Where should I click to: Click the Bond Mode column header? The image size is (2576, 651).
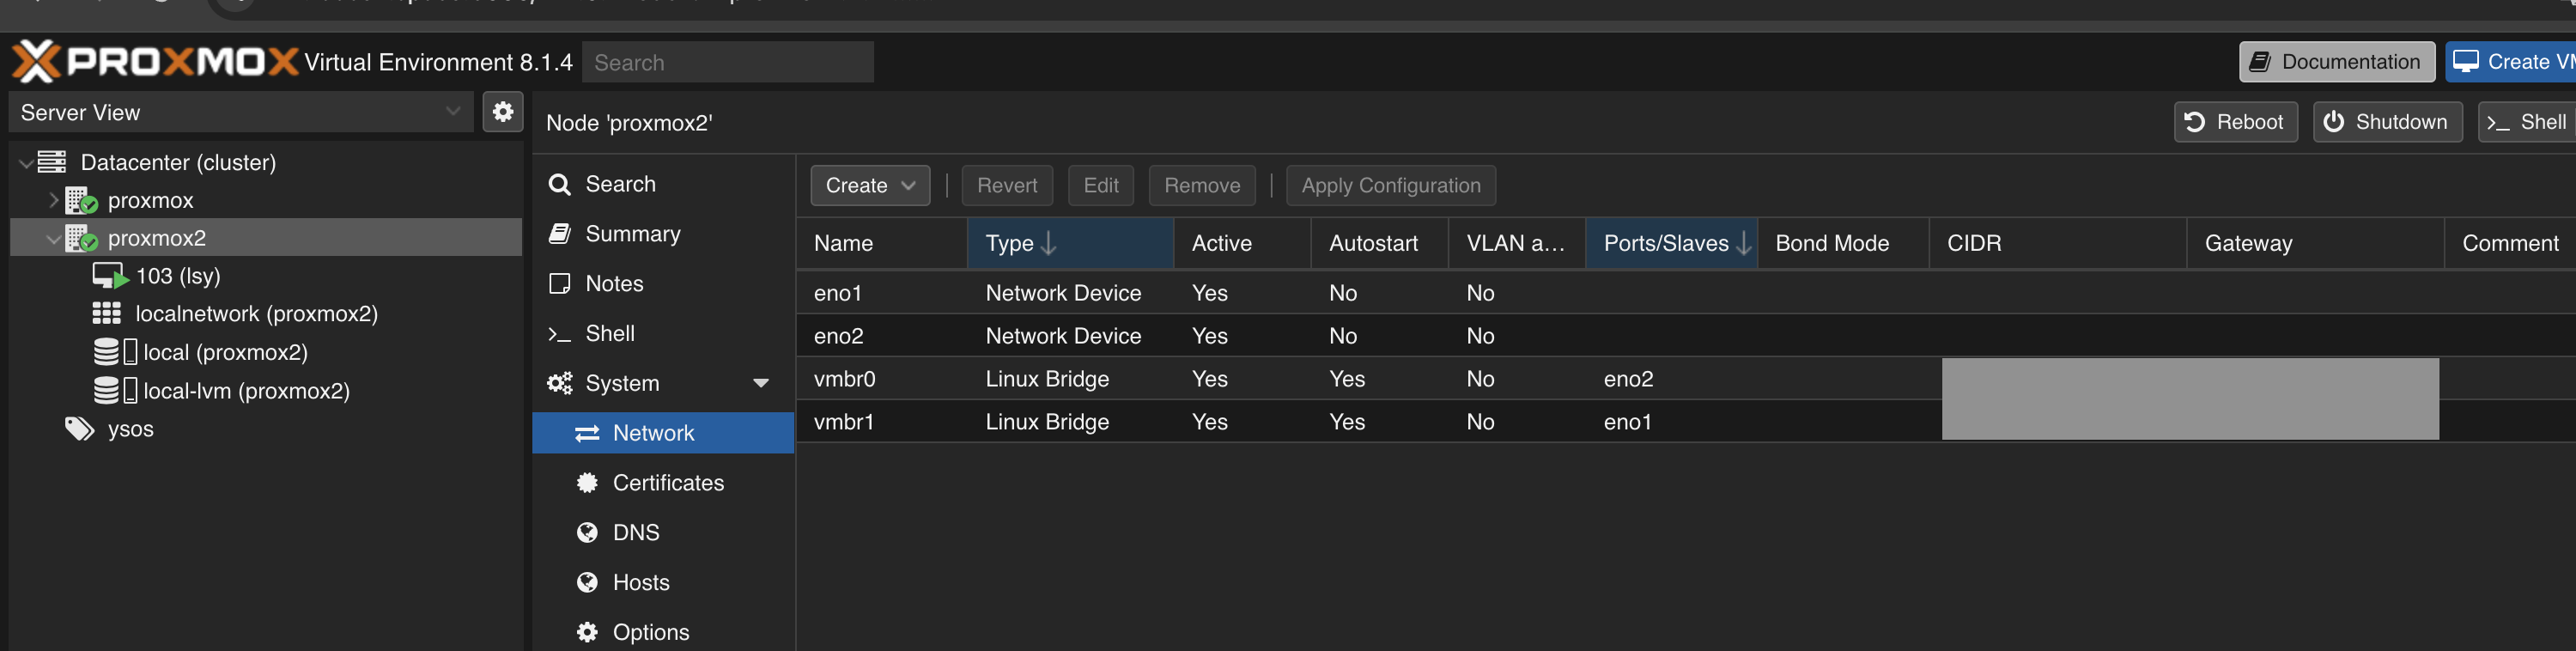click(1843, 243)
